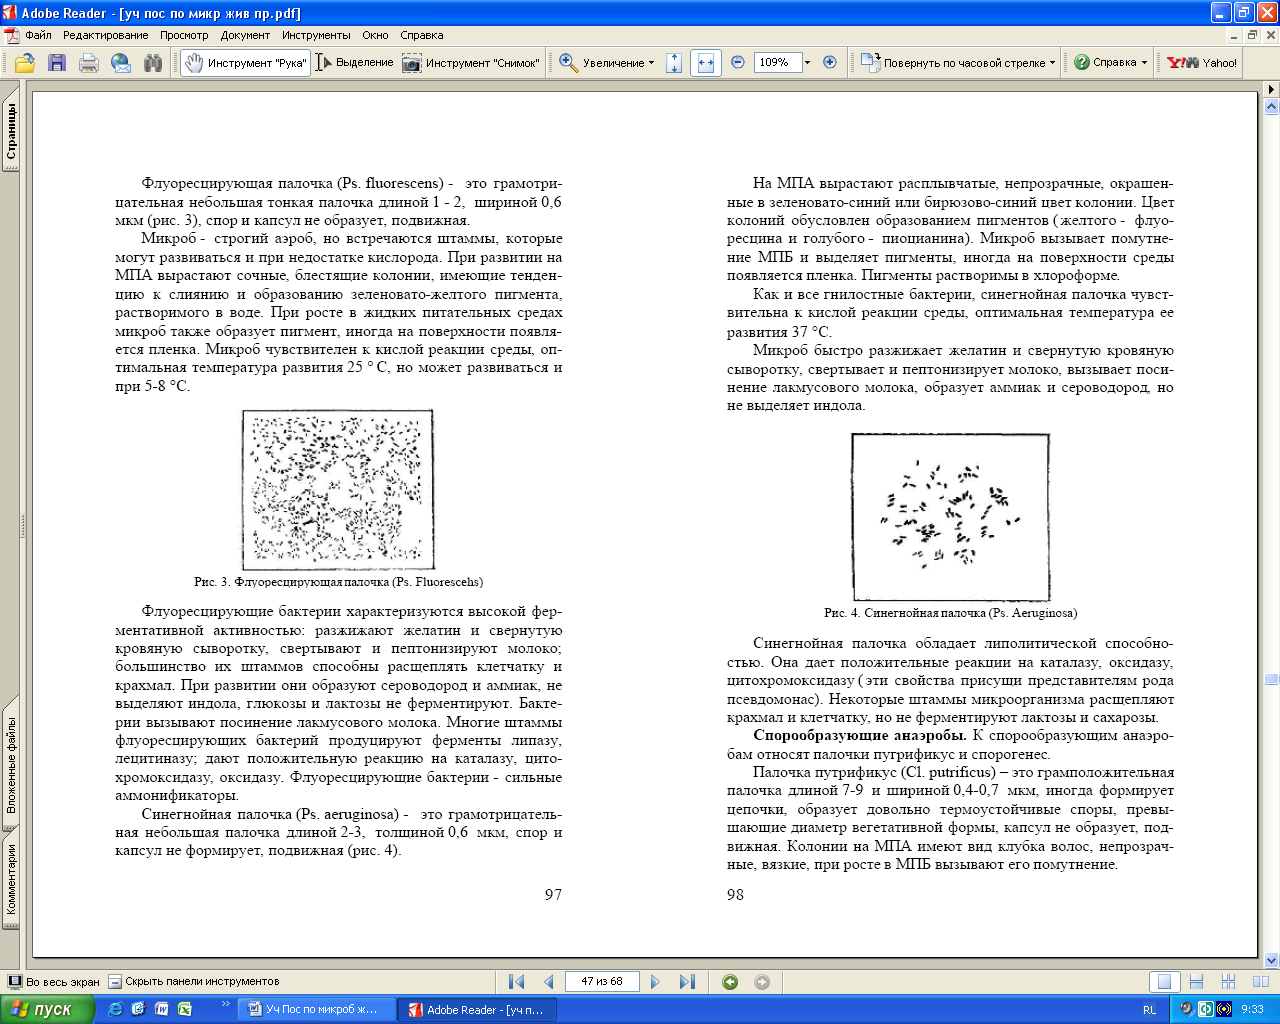Open the Справка toolbar dropdown arrow
This screenshot has height=1024, width=1280.
(1144, 62)
